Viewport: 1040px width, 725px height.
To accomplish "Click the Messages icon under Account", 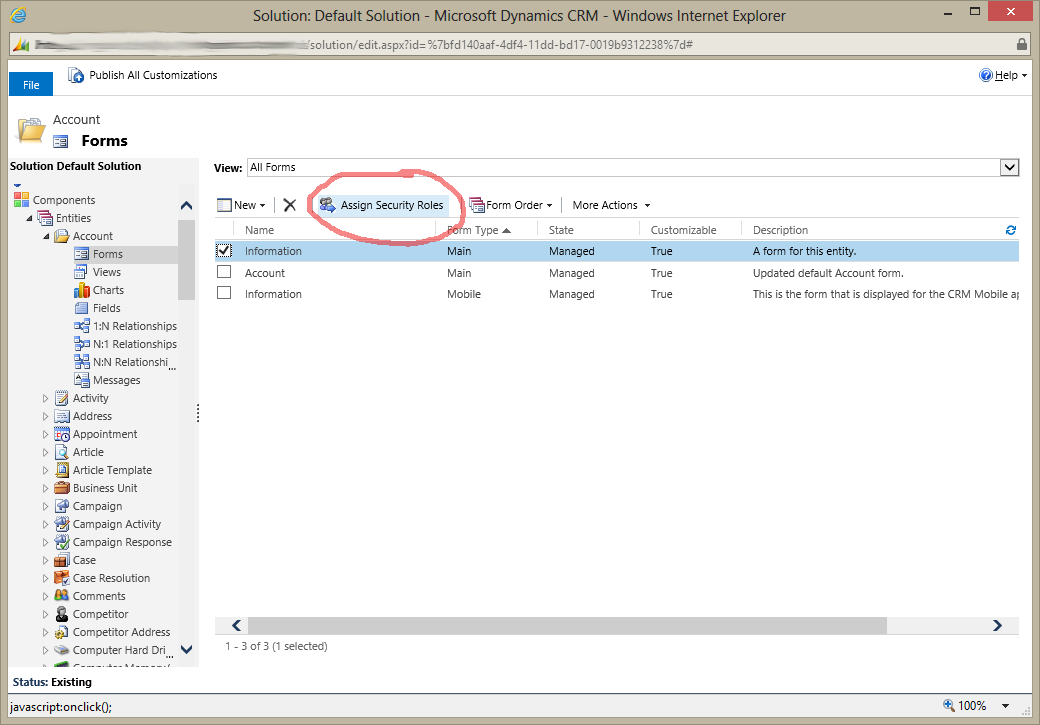I will (82, 379).
